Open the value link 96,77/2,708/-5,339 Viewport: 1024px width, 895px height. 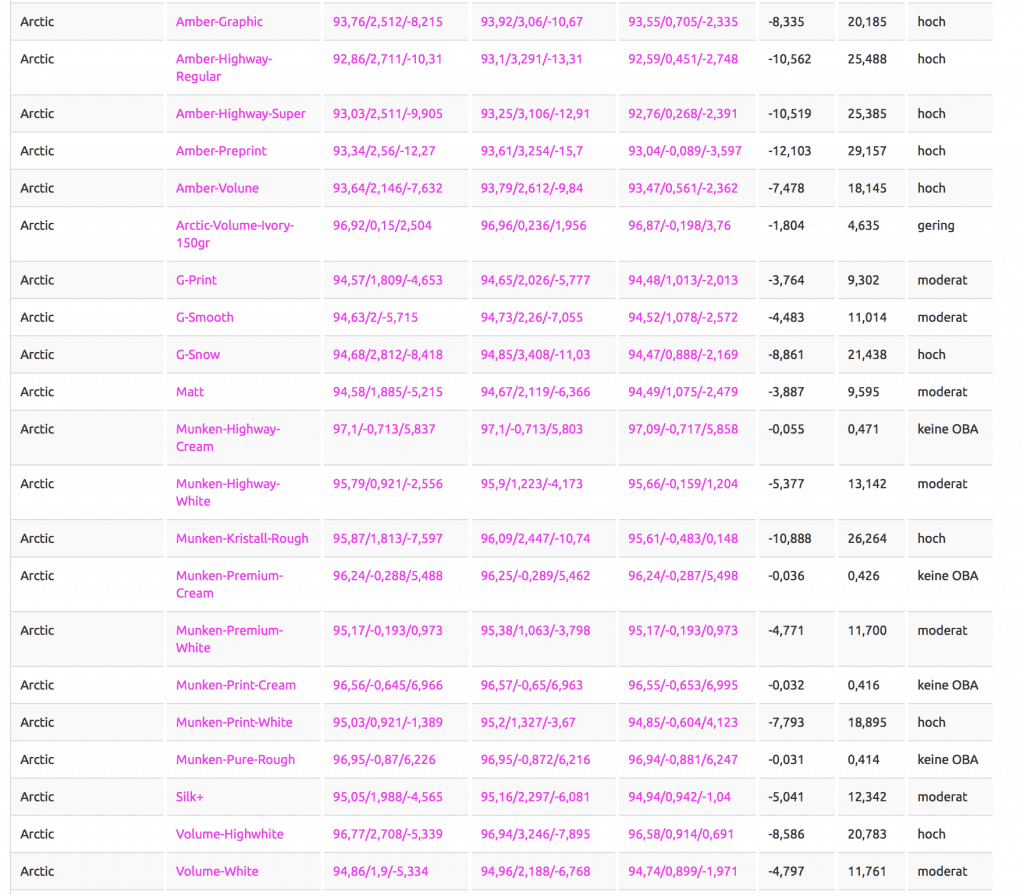pyautogui.click(x=388, y=834)
